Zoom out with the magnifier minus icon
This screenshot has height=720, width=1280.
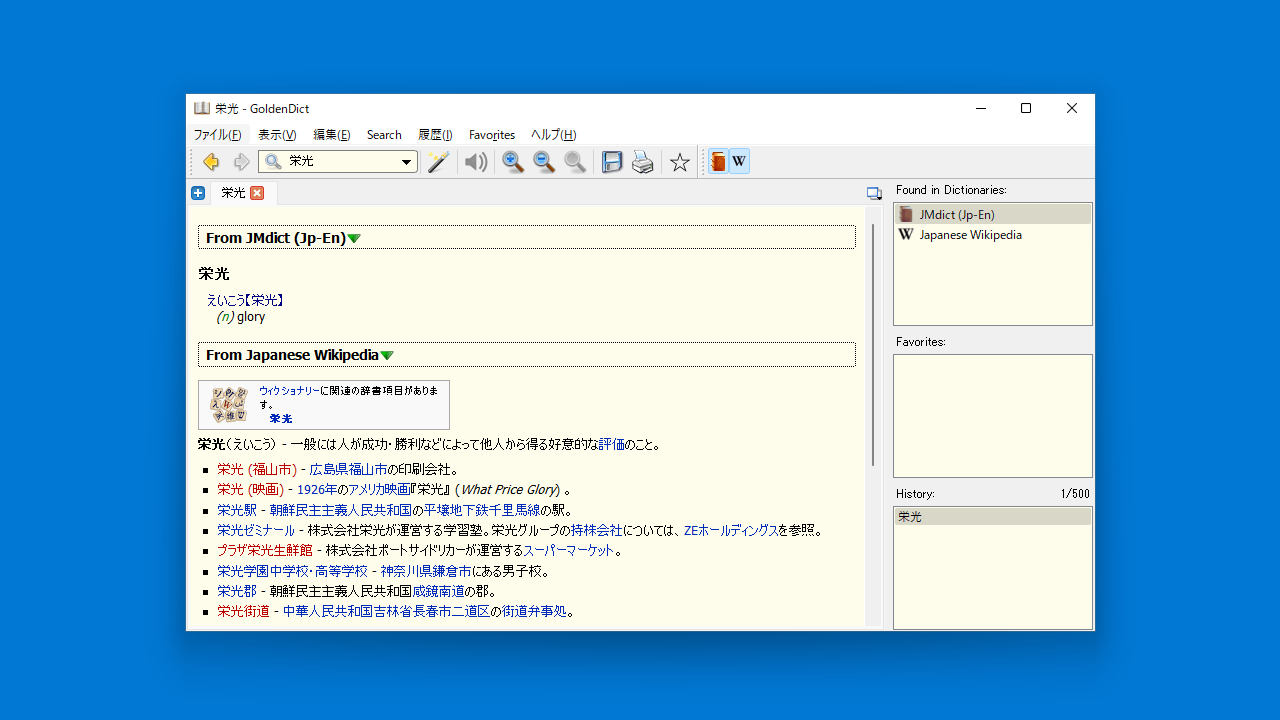(x=544, y=162)
